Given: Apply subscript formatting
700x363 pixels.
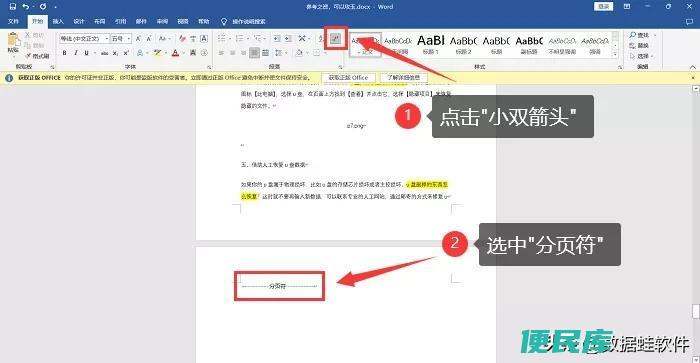Looking at the screenshot, I should 115,53.
